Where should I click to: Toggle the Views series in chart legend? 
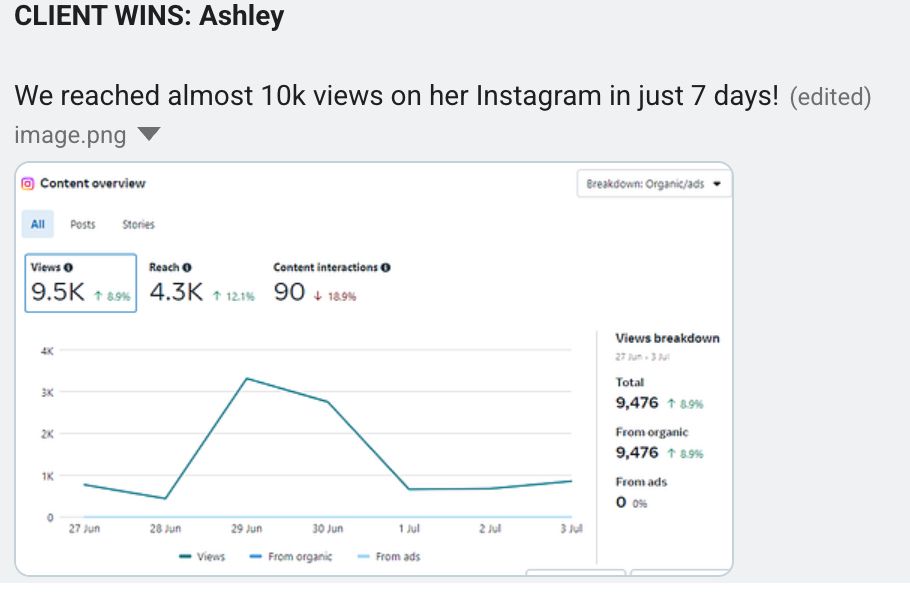click(202, 557)
